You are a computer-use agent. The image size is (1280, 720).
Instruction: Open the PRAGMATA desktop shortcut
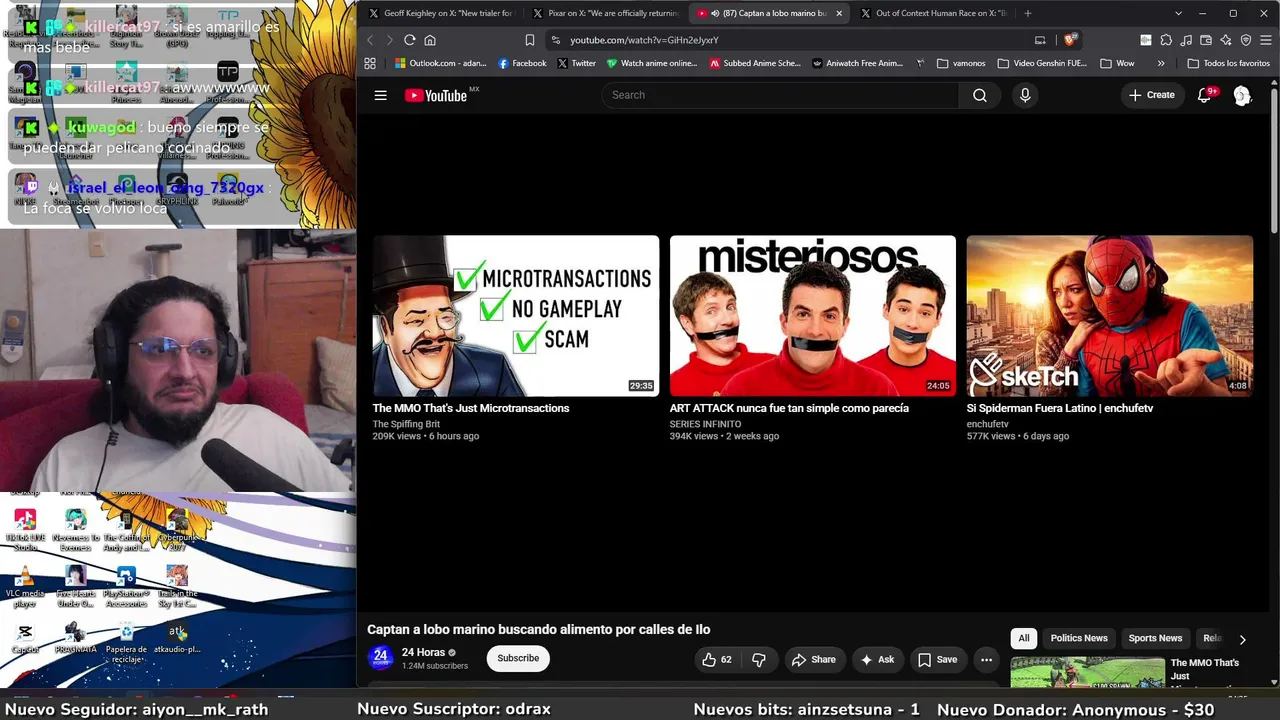(75, 638)
